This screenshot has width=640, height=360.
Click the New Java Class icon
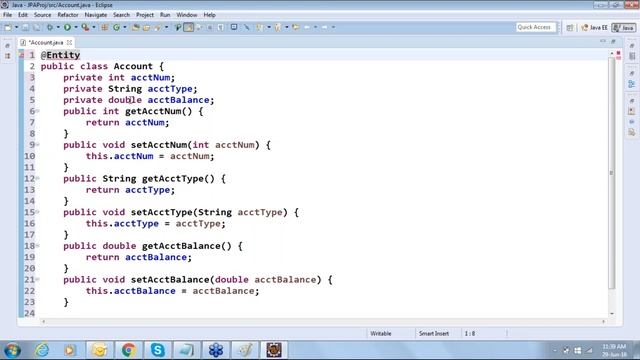click(116, 27)
